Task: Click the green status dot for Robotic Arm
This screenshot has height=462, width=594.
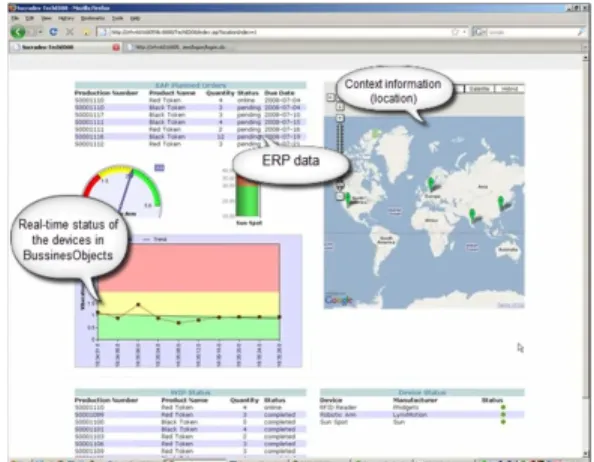Action: click(x=503, y=415)
